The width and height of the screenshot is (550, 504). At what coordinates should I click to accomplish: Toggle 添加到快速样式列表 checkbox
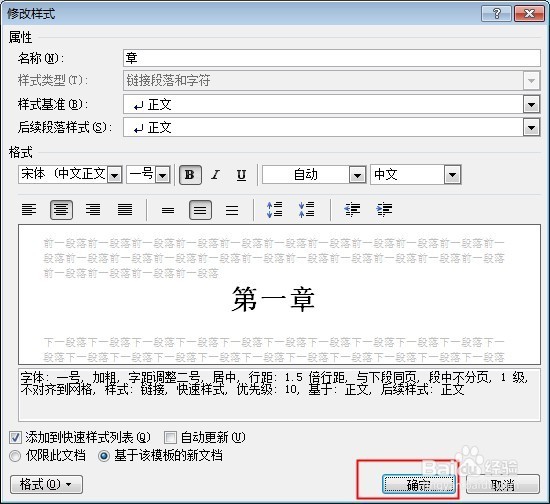click(15, 437)
